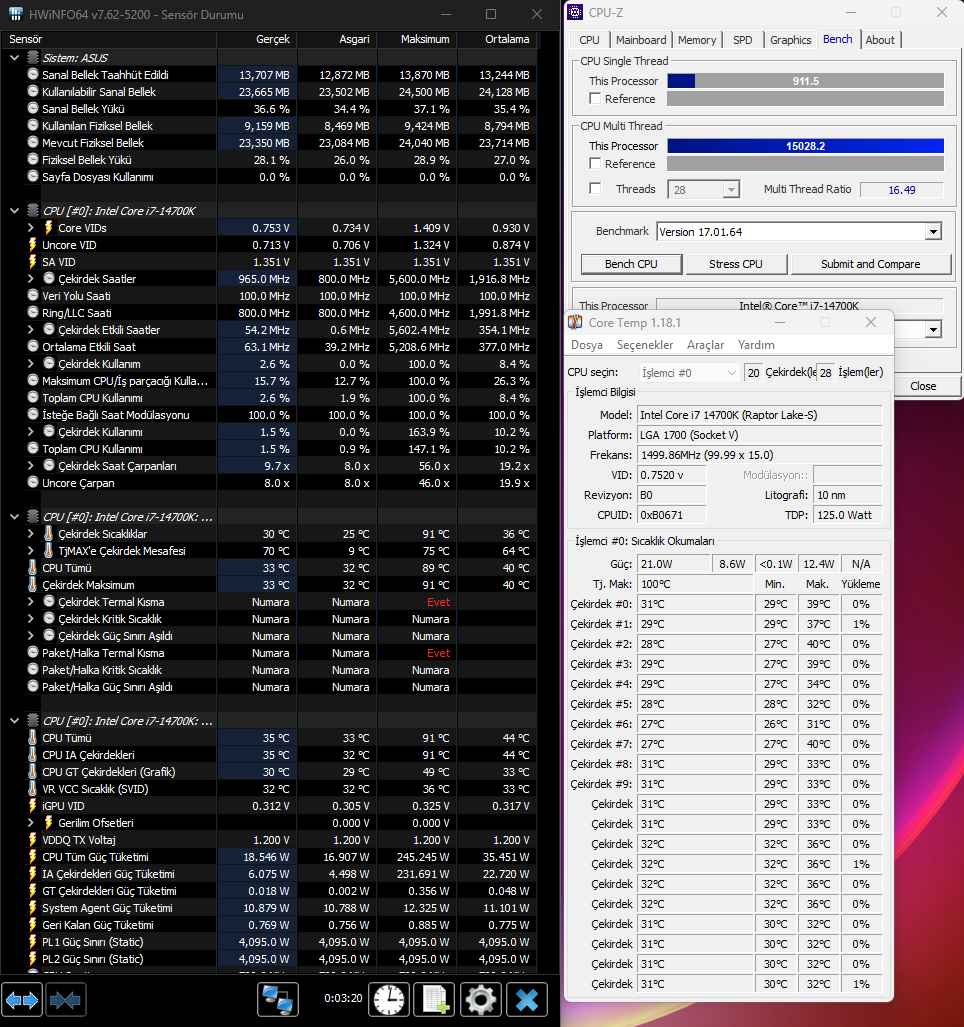Viewport: 964px width, 1027px height.
Task: Click the thermometer icon beside VR VCC Sıcaklık
Action: click(32, 789)
